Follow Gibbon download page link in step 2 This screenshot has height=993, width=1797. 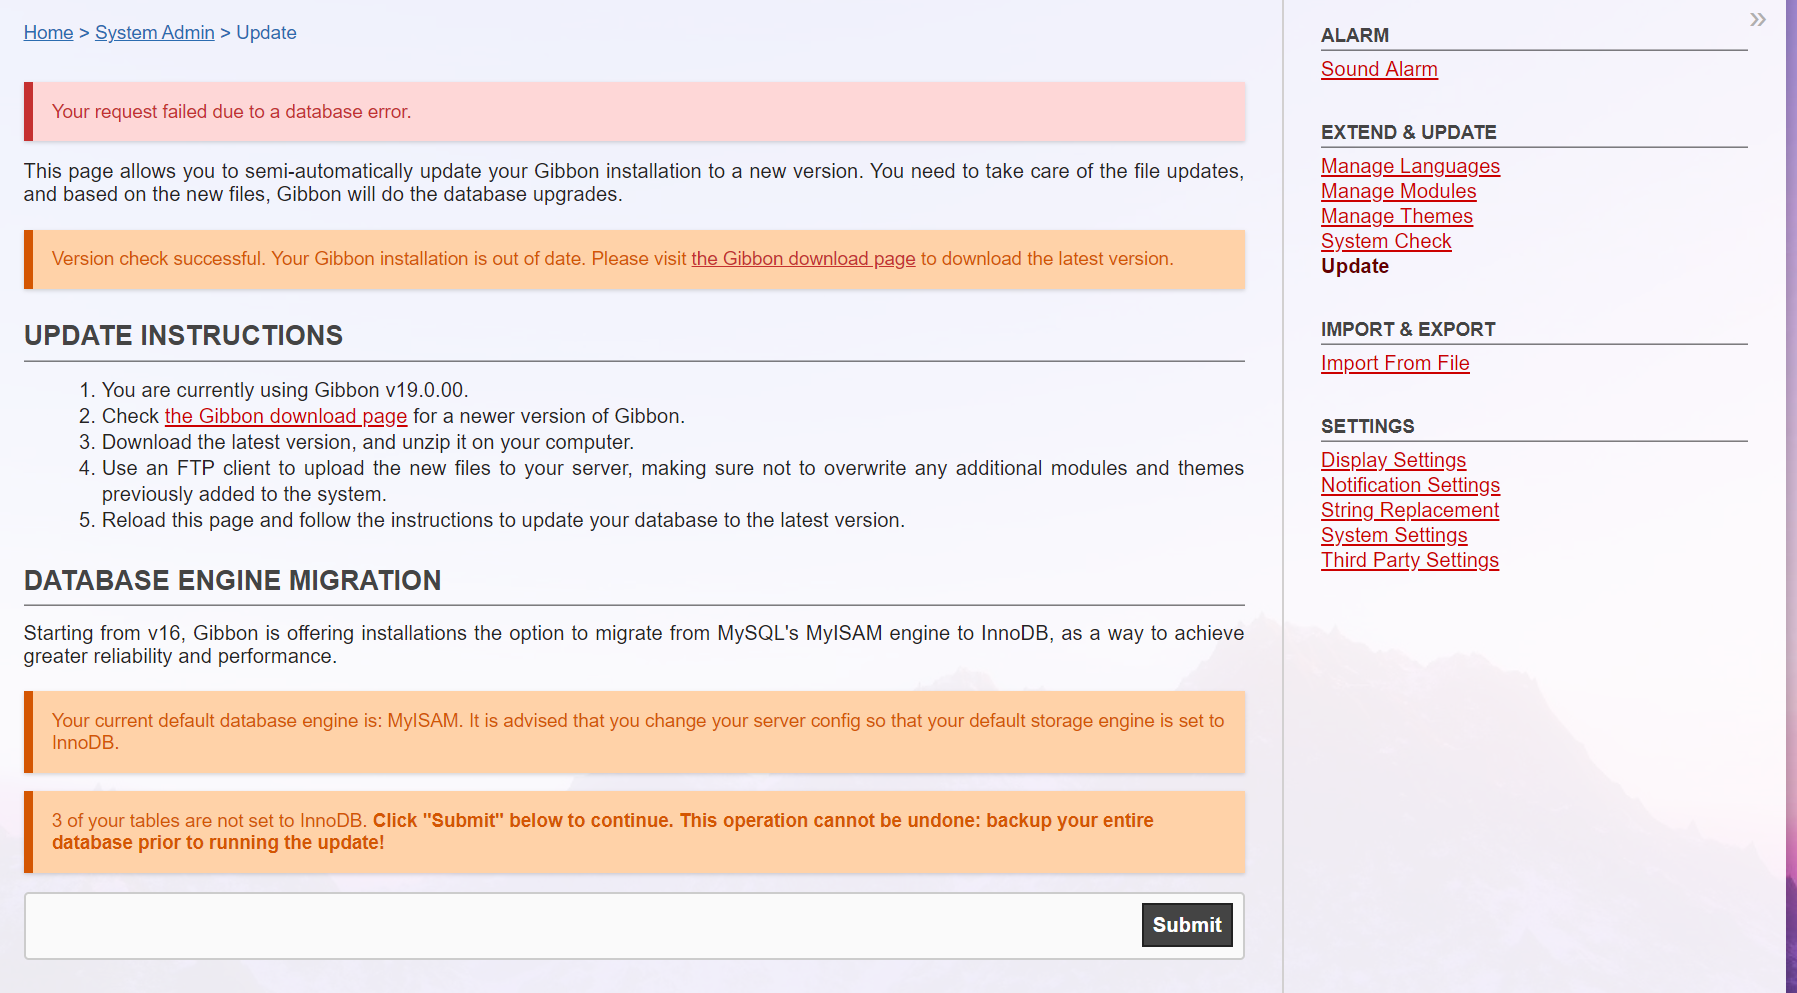click(x=286, y=416)
